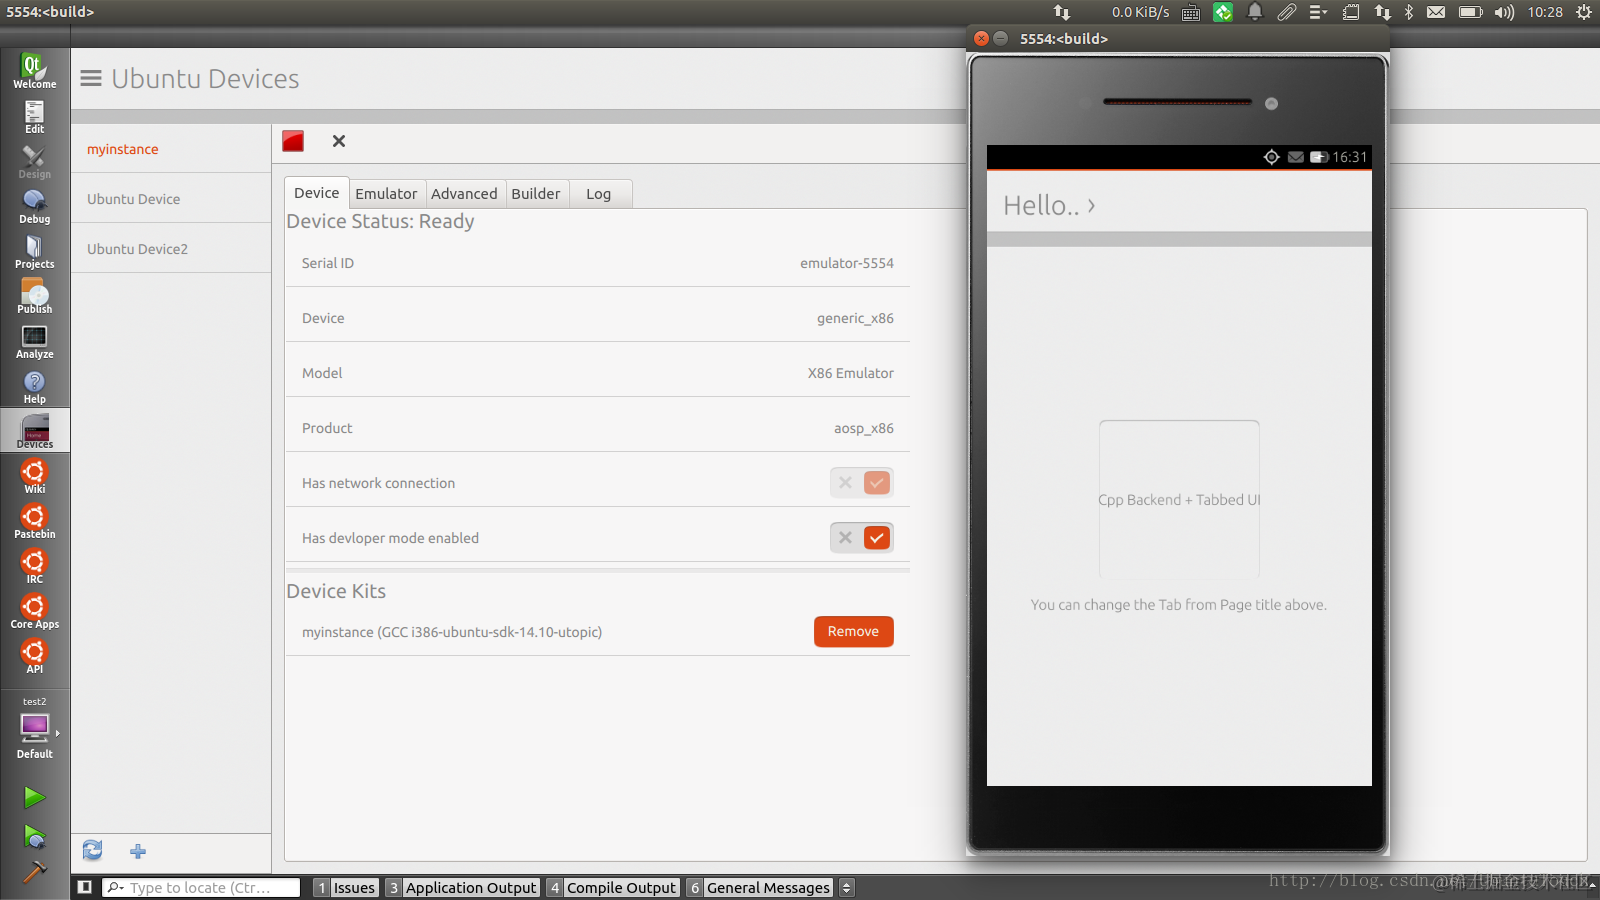Click generic_x86 device value

point(855,318)
